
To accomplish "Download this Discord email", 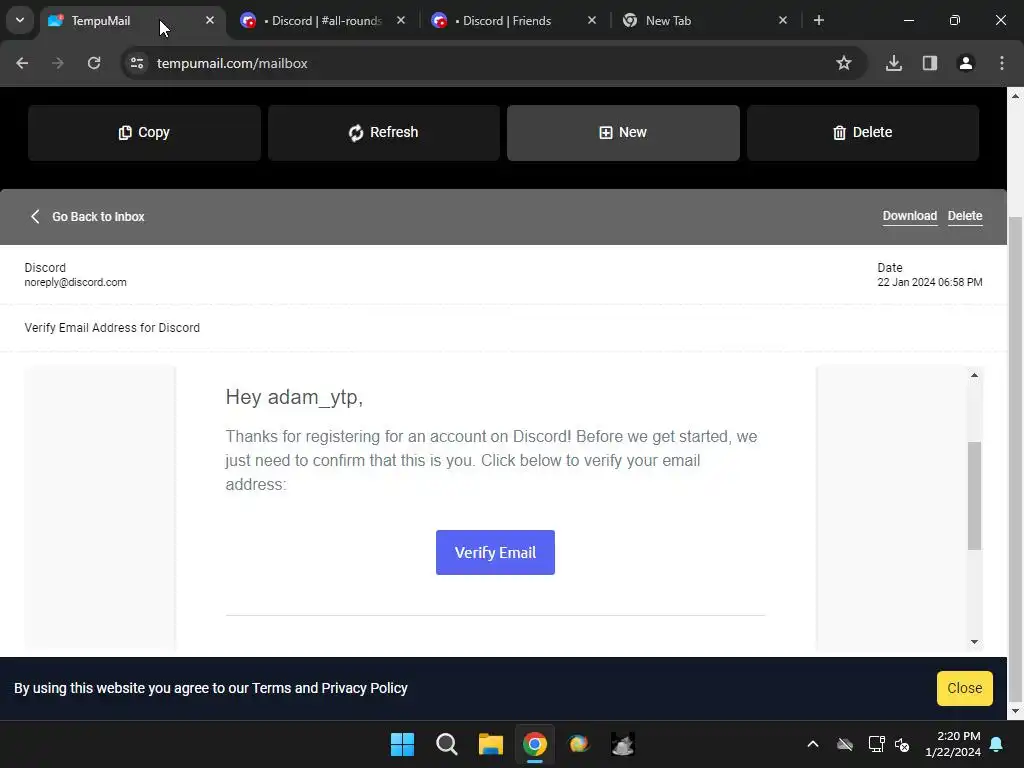I will pos(909,216).
